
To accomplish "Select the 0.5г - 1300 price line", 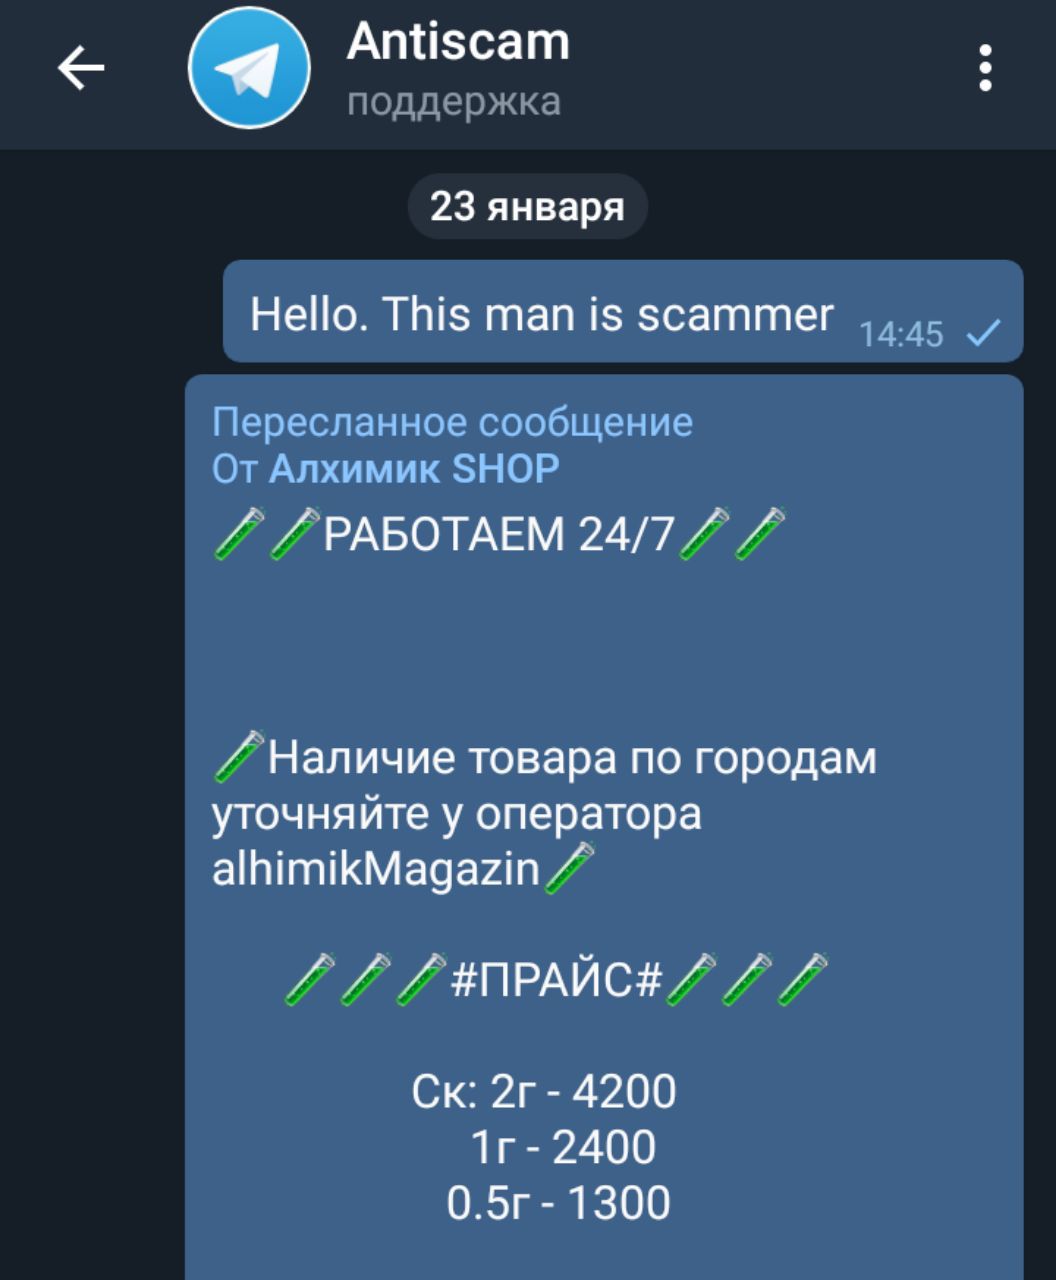I will coord(558,1203).
